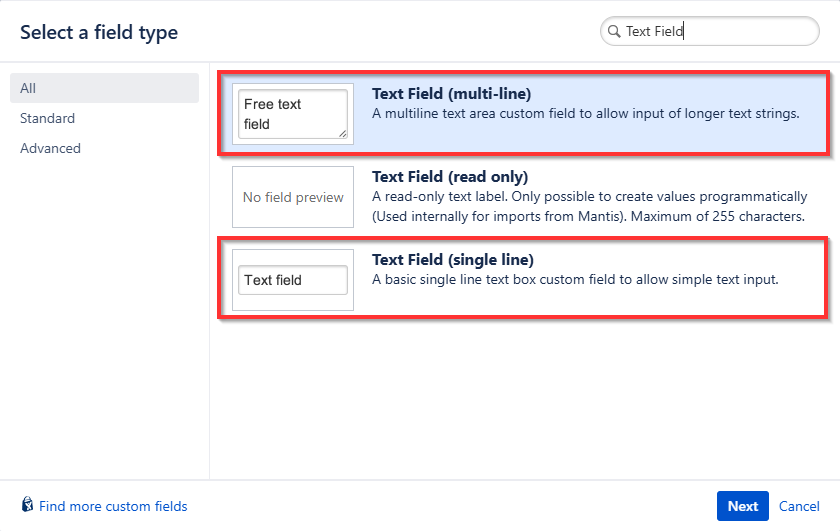Click the Cancel link
The width and height of the screenshot is (840, 531).
coord(799,506)
